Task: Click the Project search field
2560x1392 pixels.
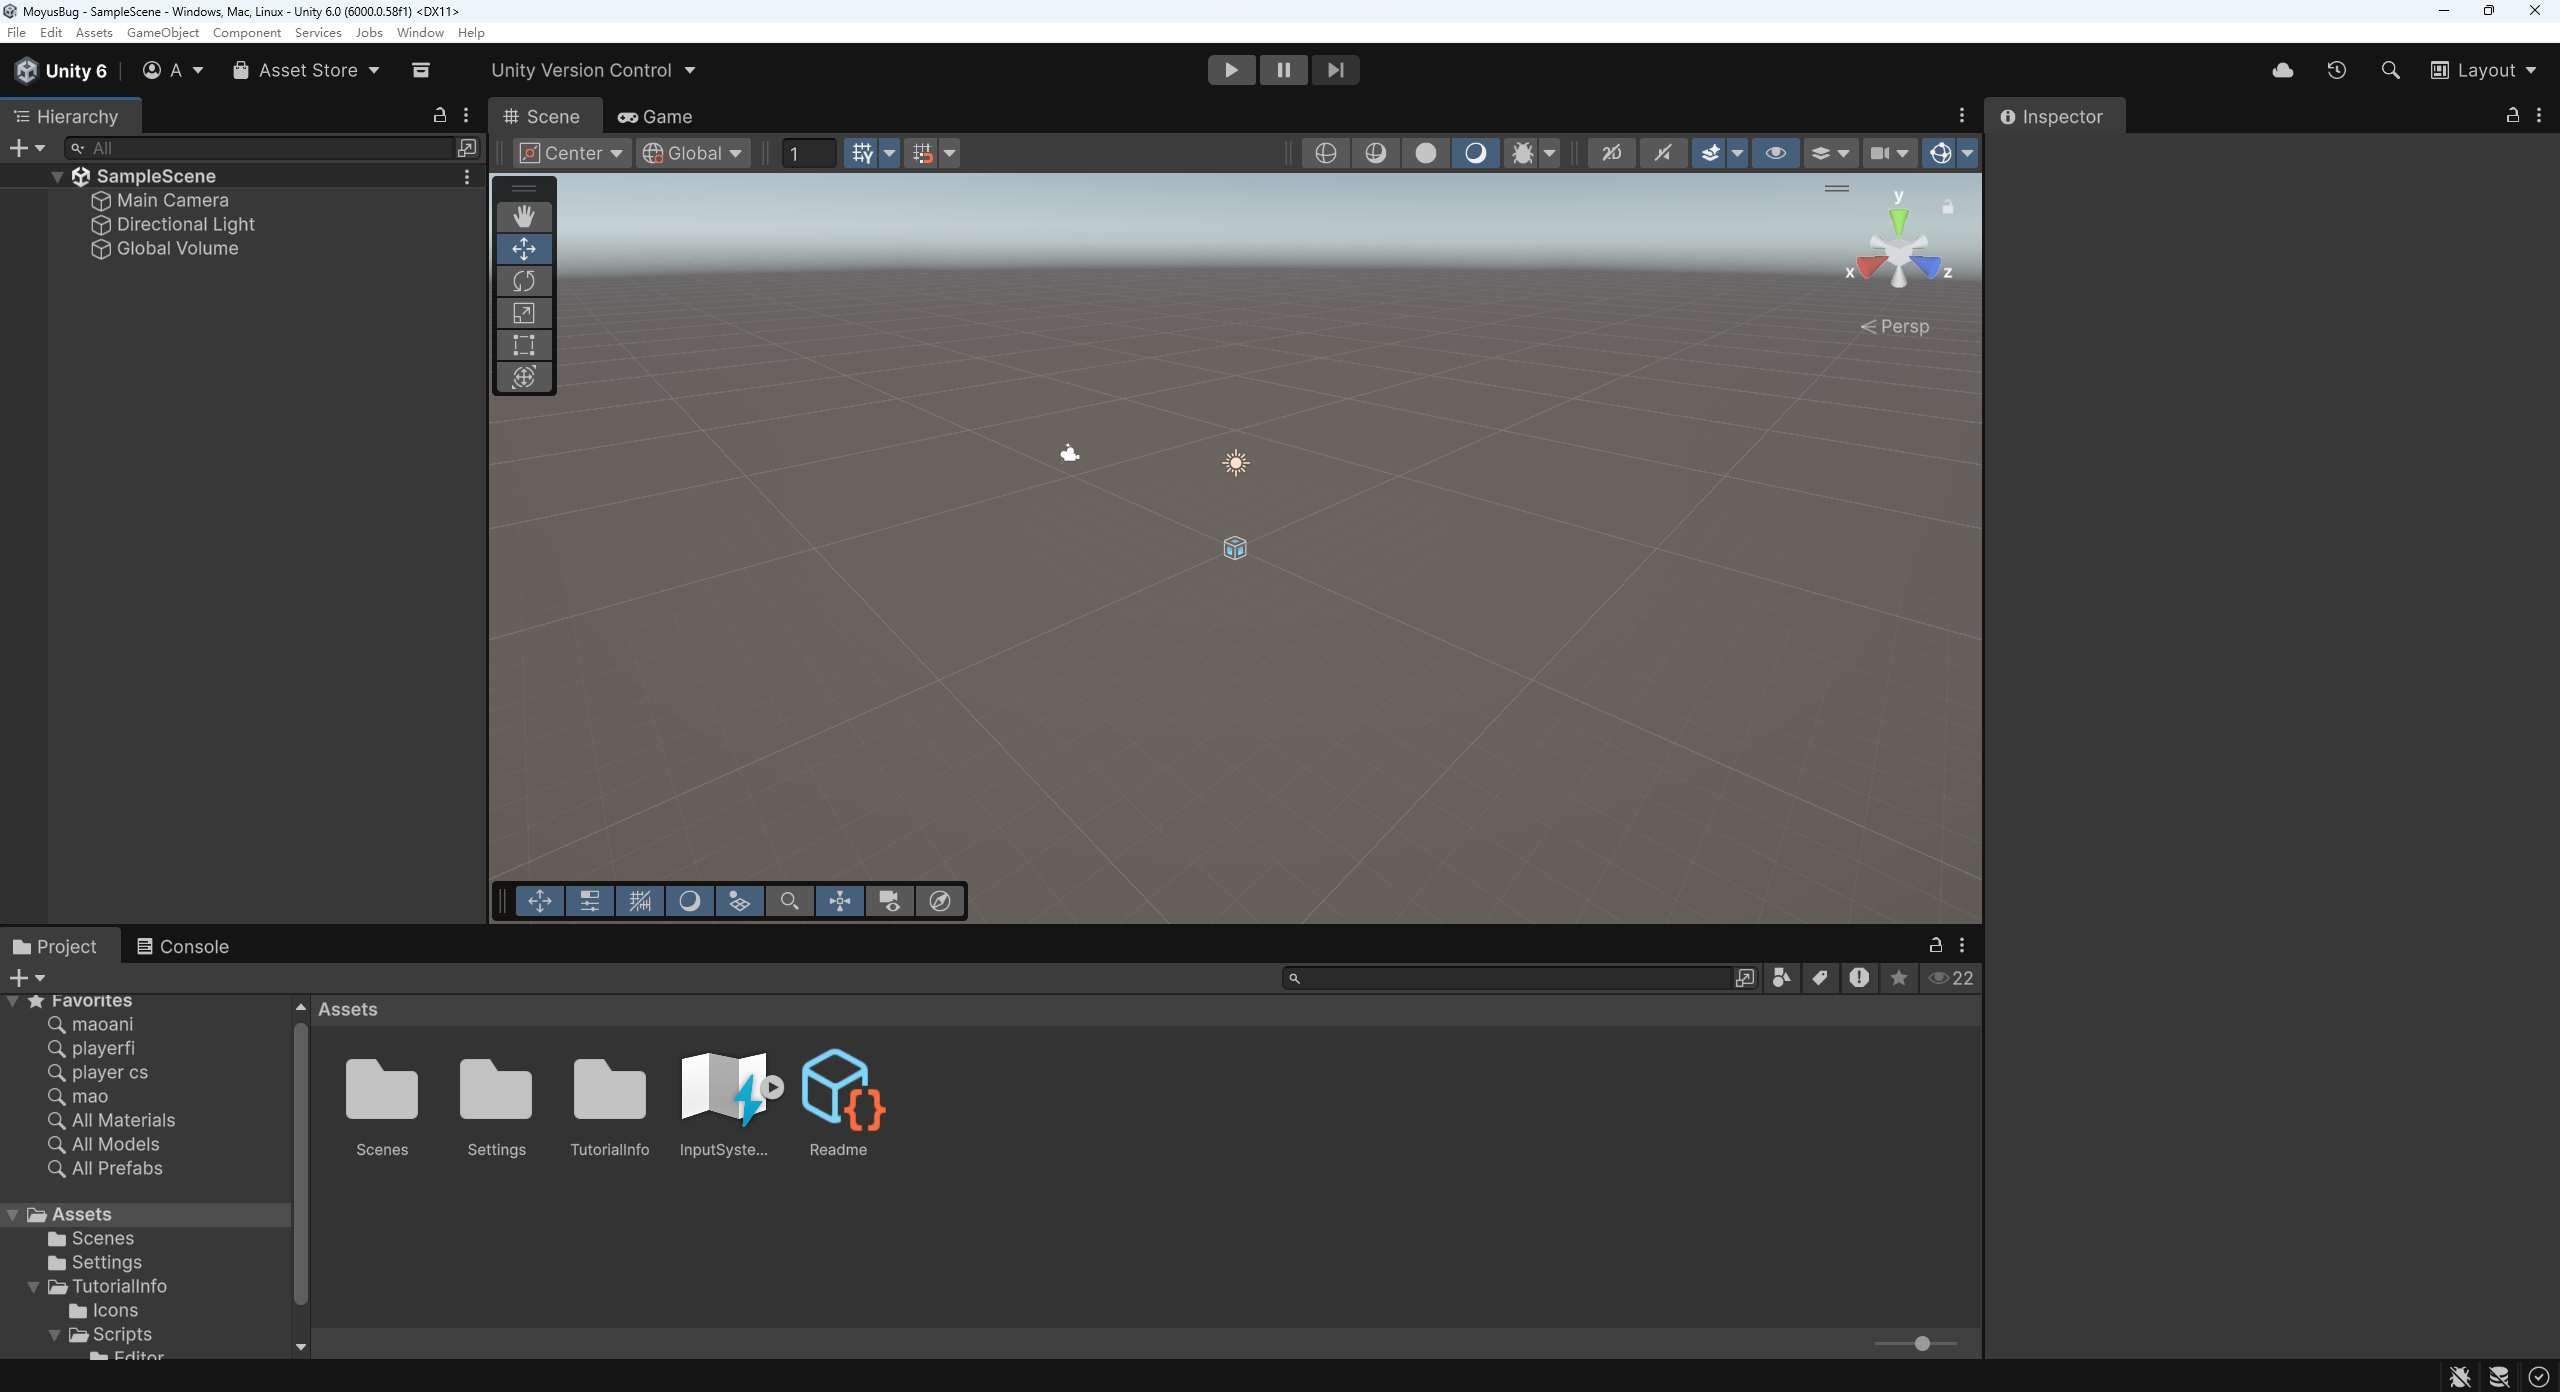Action: tap(1510, 978)
